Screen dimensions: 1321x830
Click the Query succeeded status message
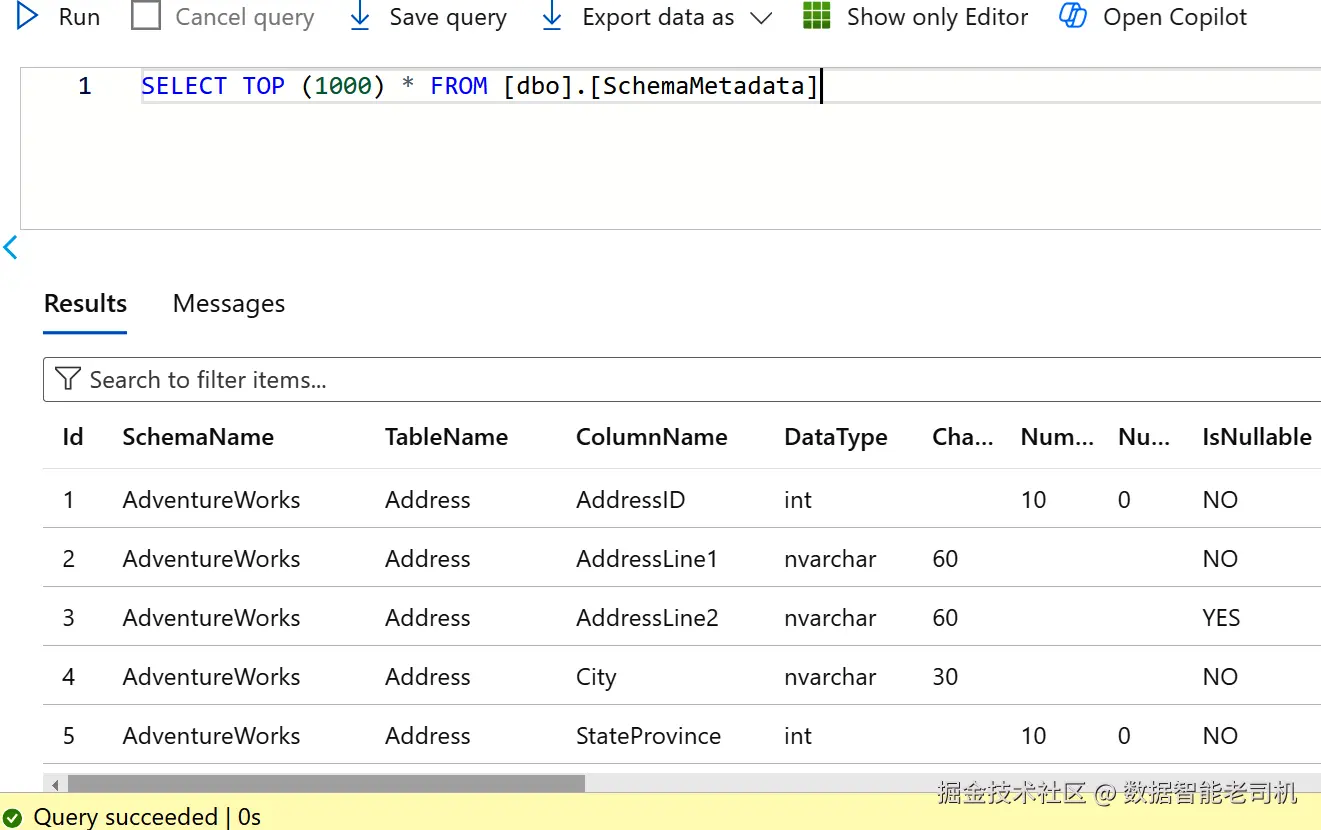click(147, 817)
